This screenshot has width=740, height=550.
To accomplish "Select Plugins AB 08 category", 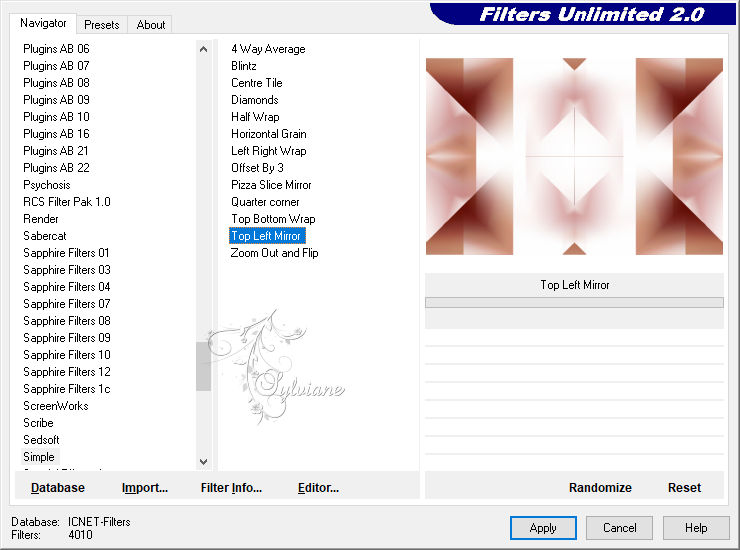I will pos(56,83).
